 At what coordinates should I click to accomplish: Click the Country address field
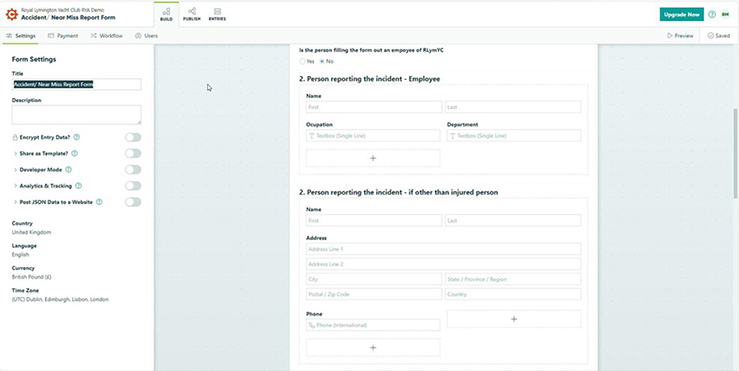click(x=513, y=294)
